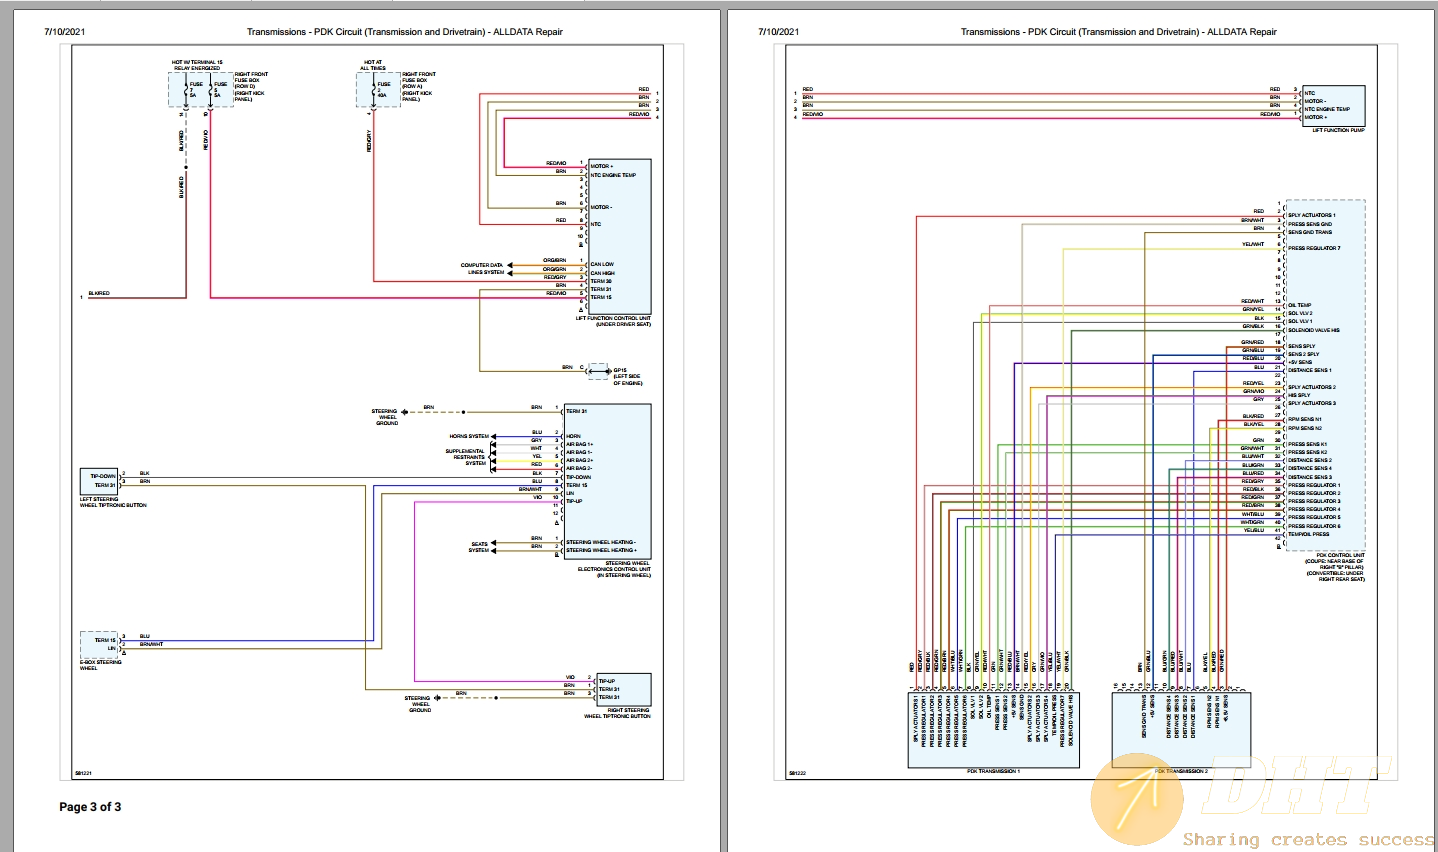Click the right page's 7/10/2021 date header

click(x=779, y=32)
